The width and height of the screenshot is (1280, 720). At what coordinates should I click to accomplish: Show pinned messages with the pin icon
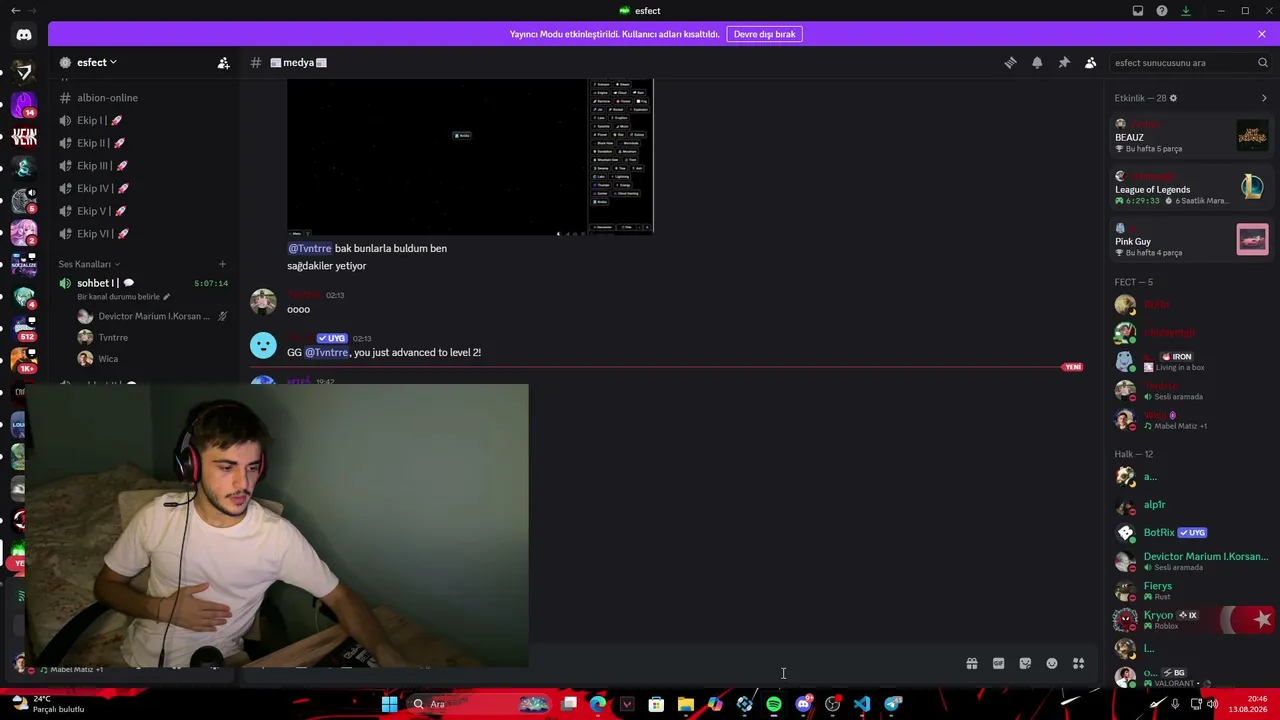click(1064, 63)
